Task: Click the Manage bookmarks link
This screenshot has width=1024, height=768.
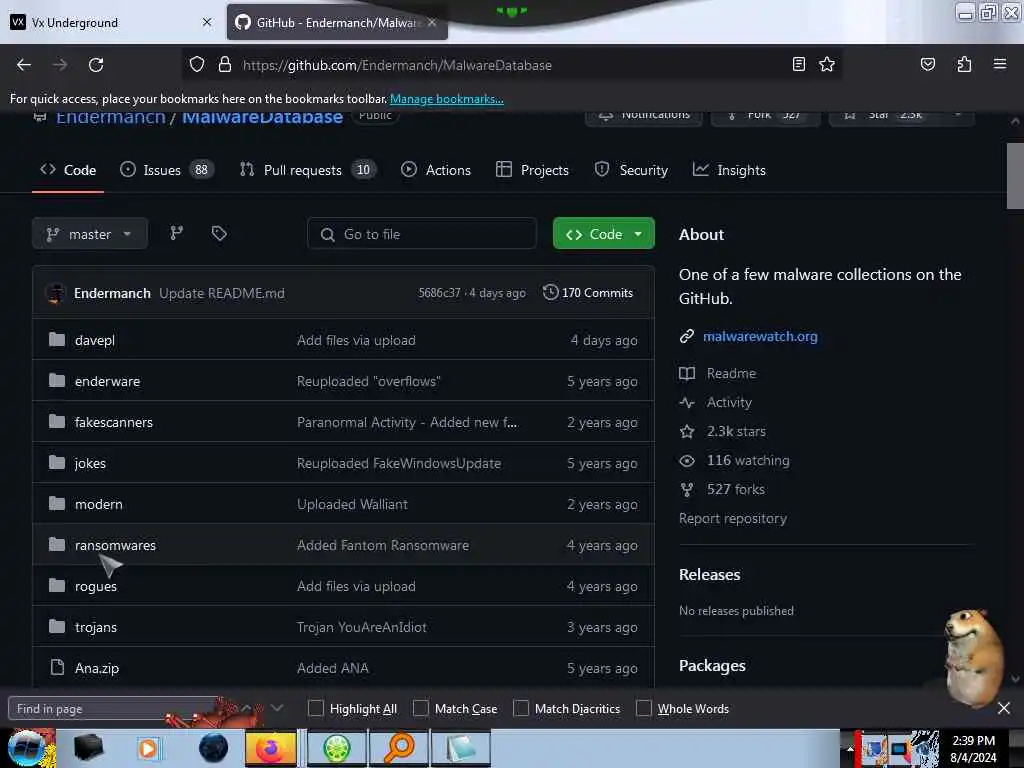Action: [447, 99]
